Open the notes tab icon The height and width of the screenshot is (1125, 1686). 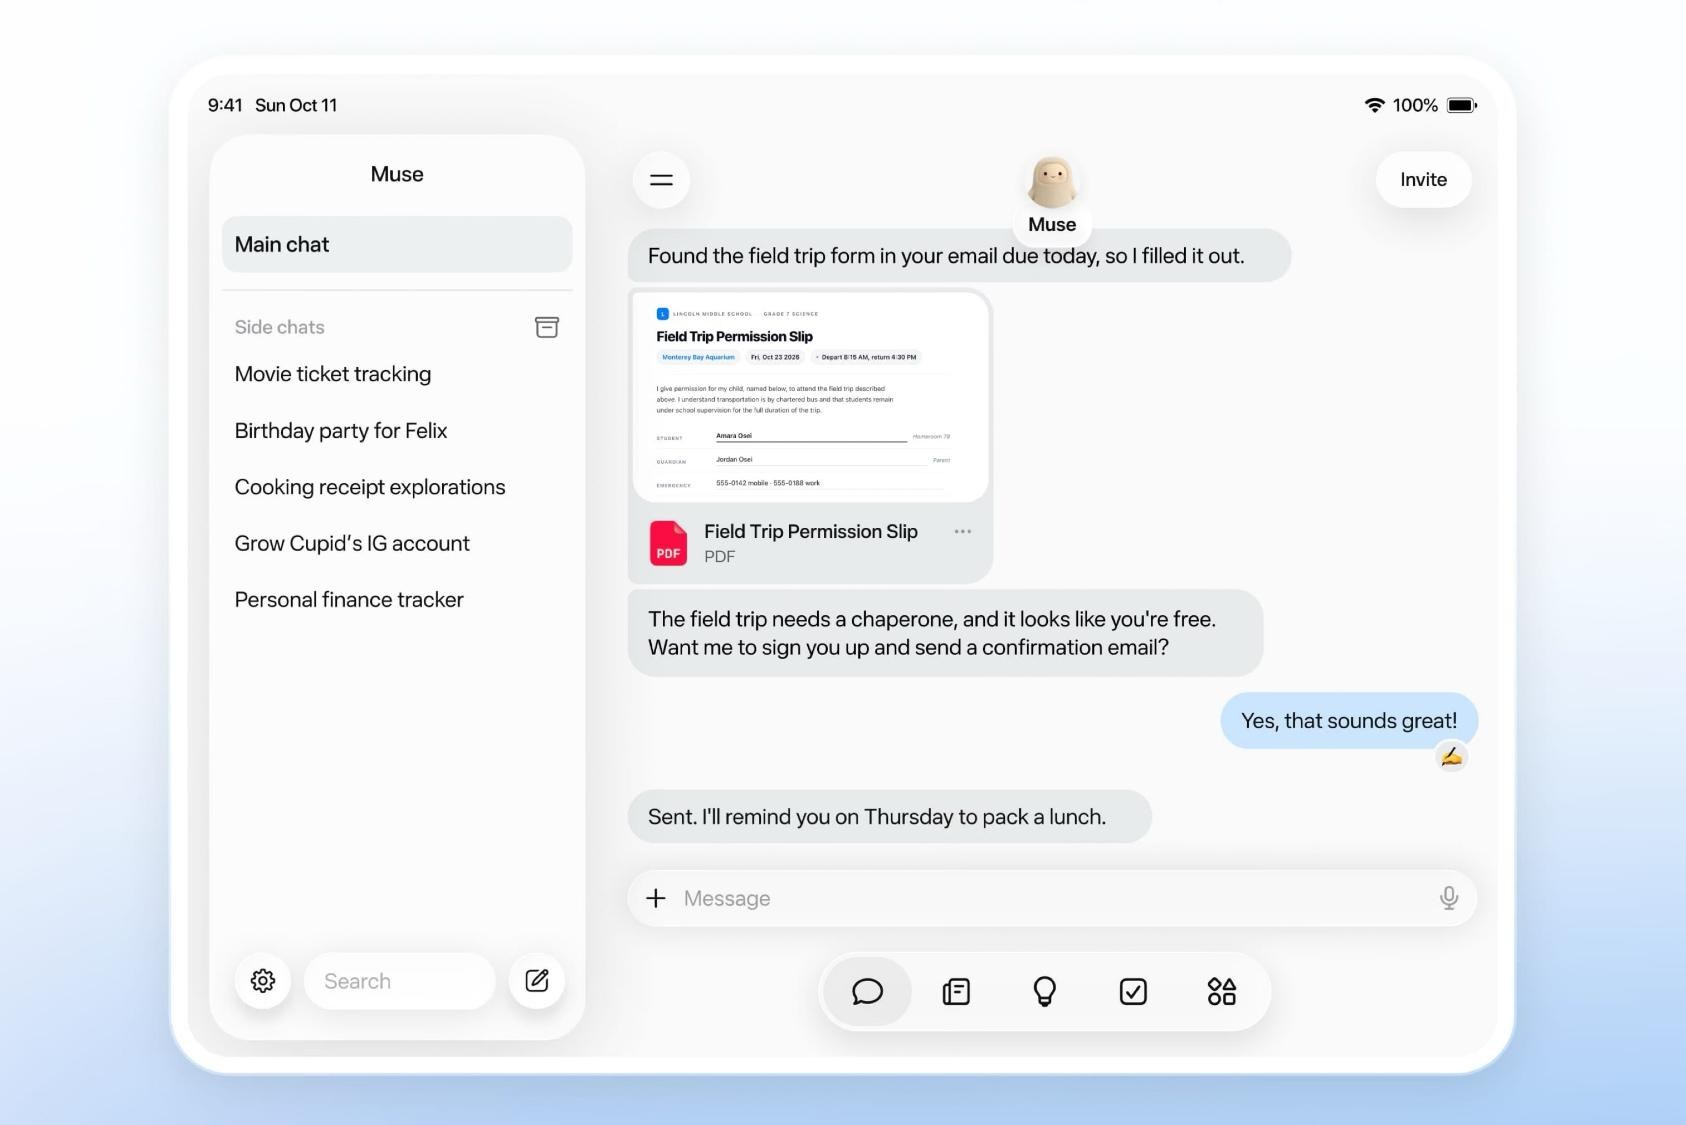pyautogui.click(x=956, y=991)
